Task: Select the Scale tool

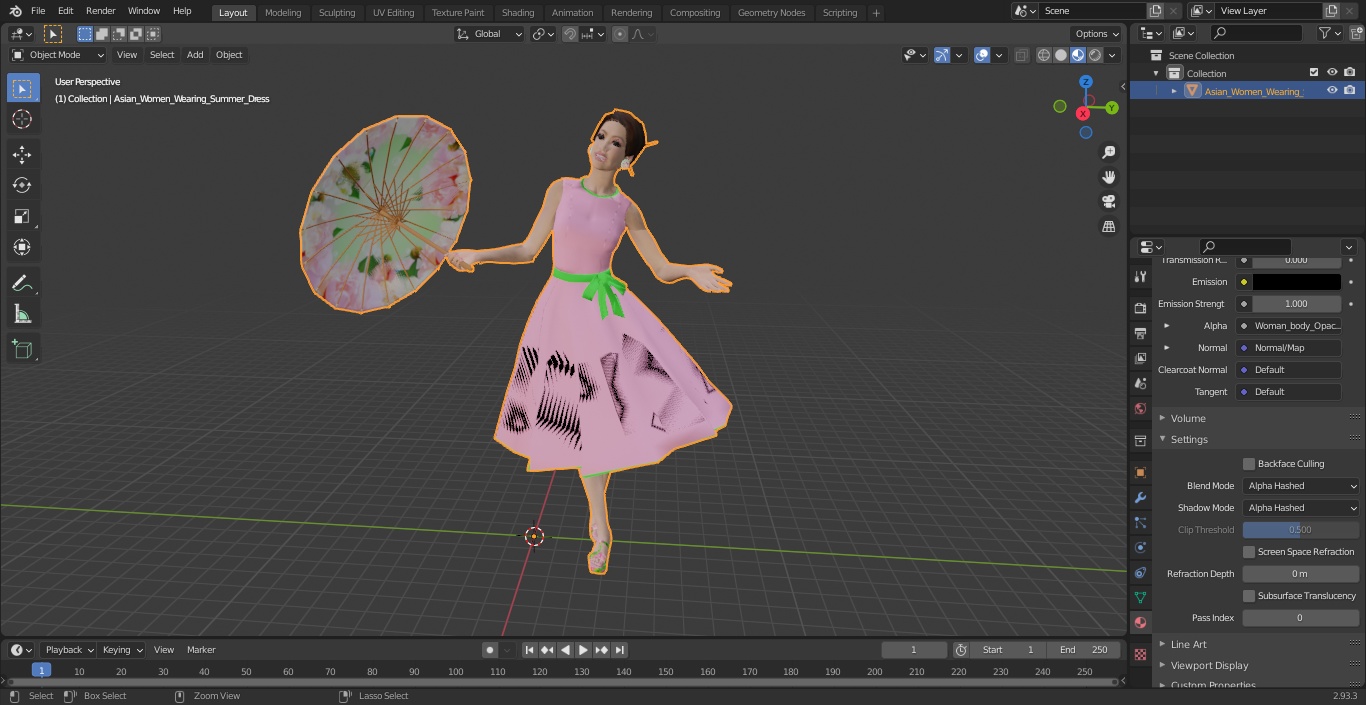Action: point(22,216)
